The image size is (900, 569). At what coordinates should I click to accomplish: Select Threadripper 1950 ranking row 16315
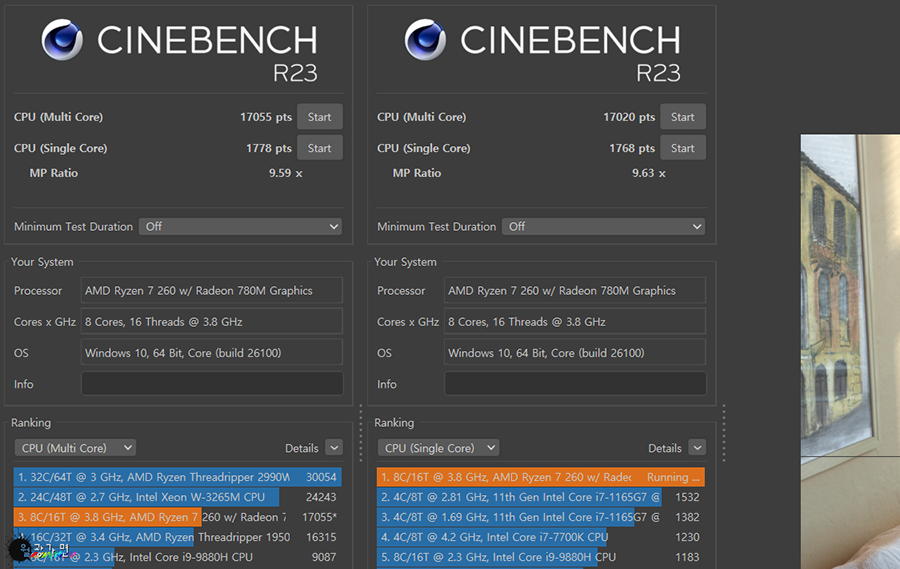click(177, 537)
